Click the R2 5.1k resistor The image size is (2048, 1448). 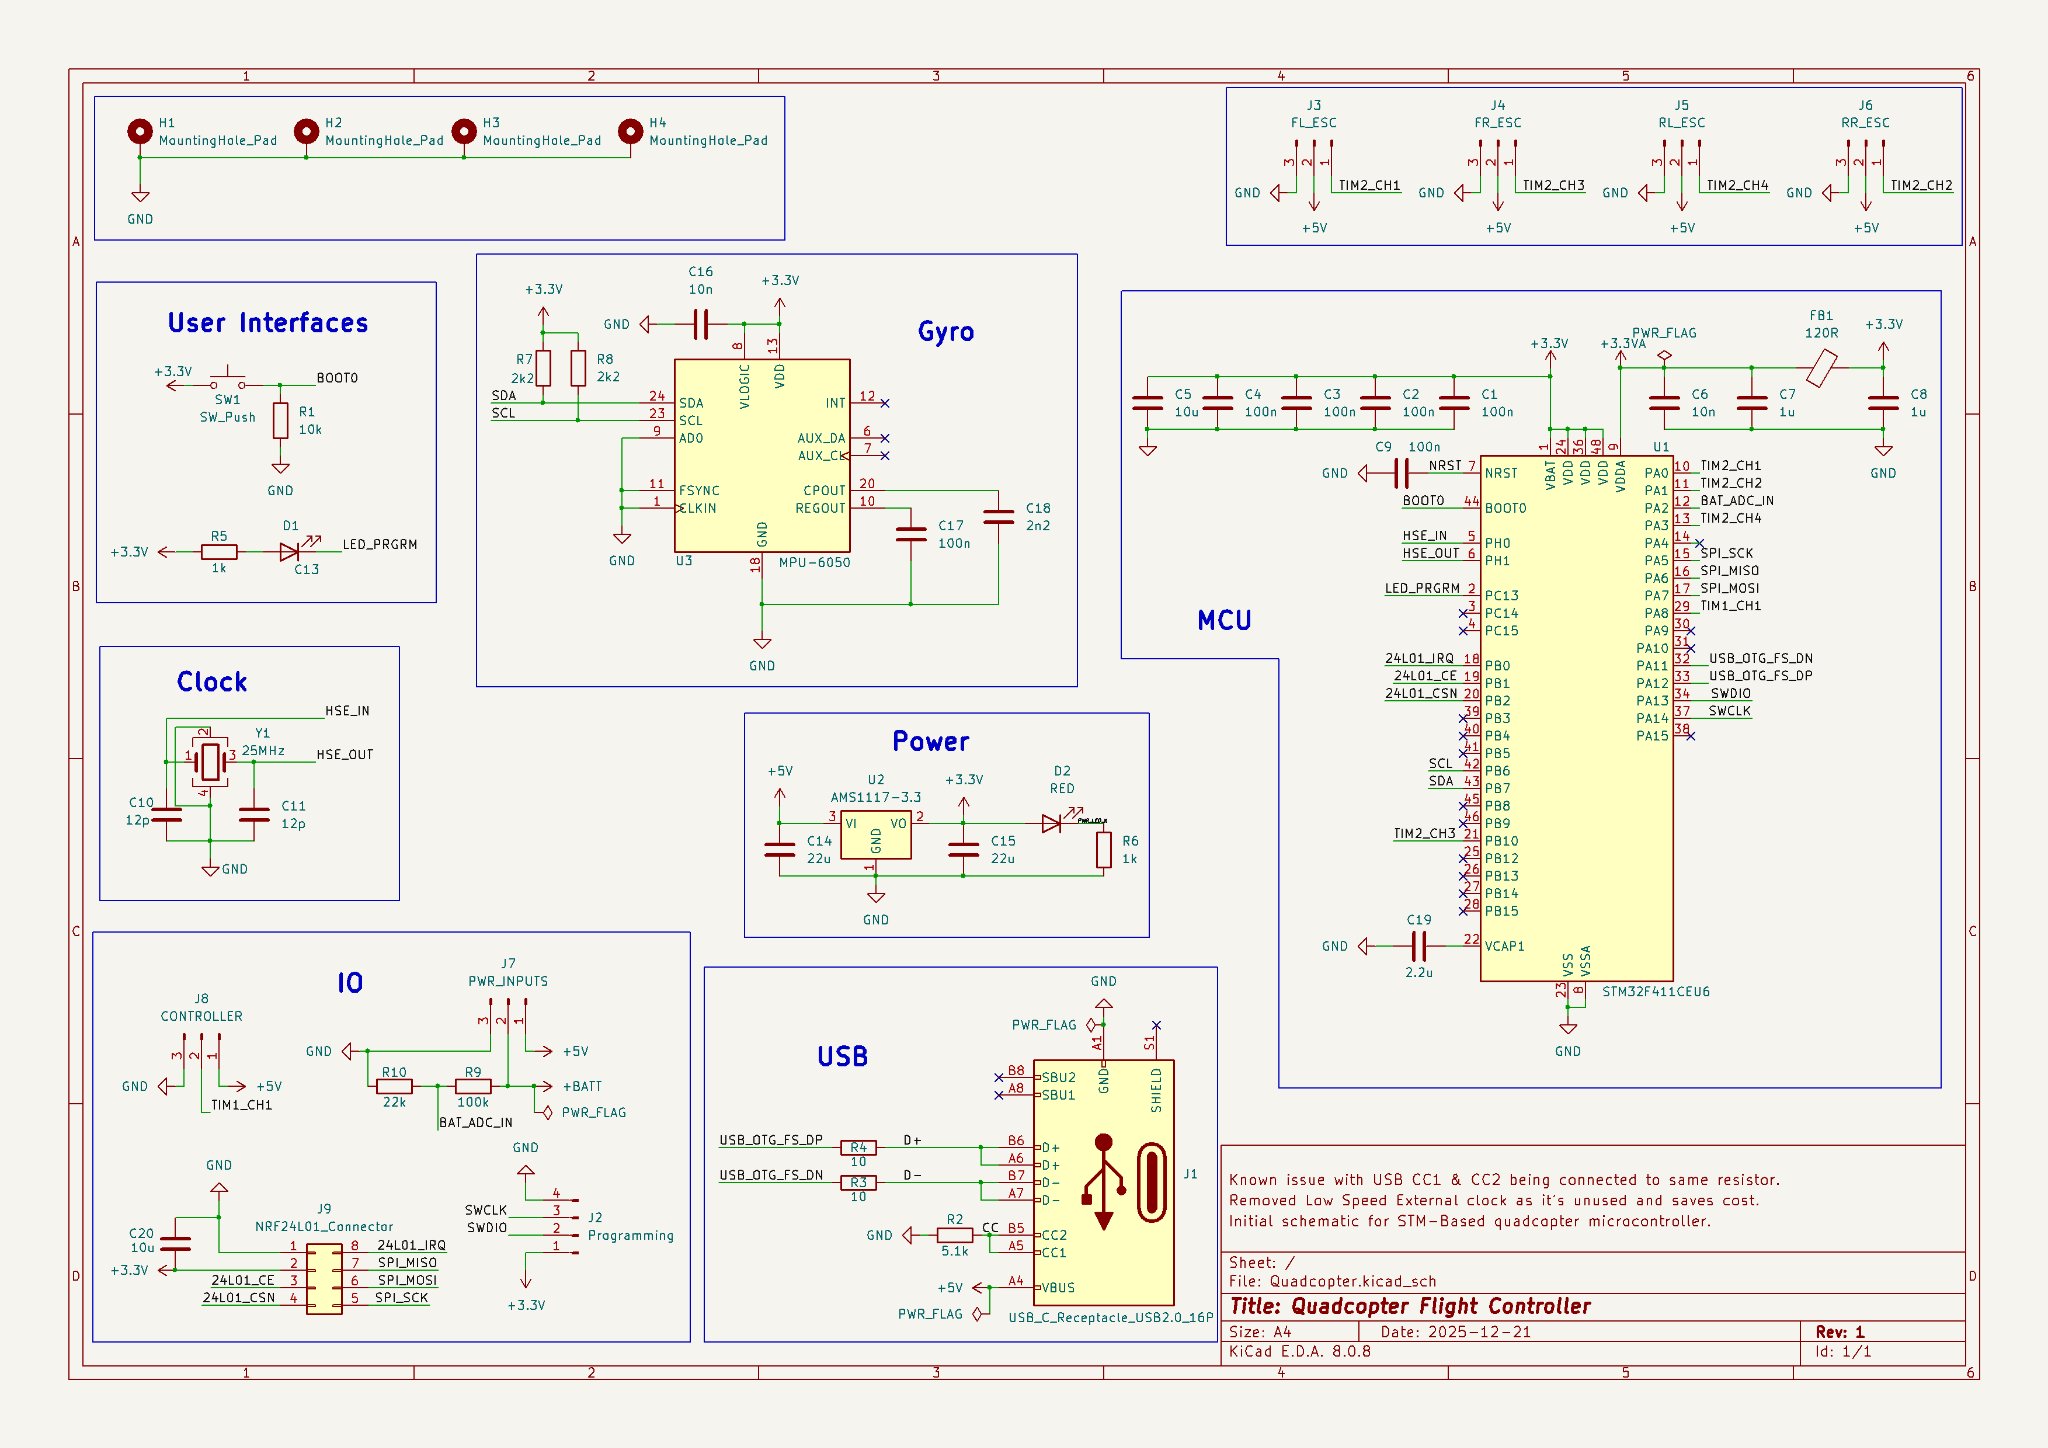tap(955, 1235)
